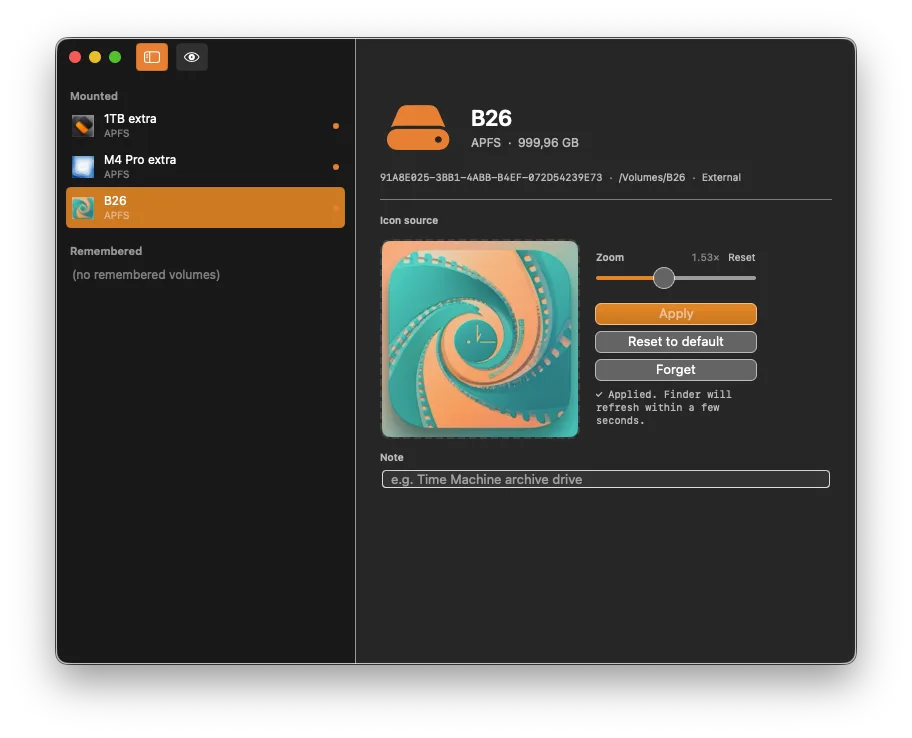Select the 1TB extra volume icon
This screenshot has width=912, height=738.
tap(83, 126)
